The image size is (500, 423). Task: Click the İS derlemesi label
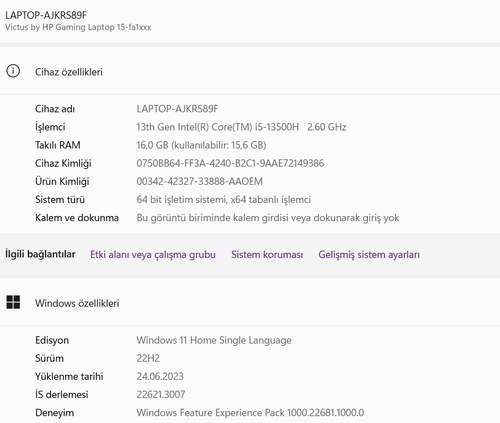click(x=62, y=394)
